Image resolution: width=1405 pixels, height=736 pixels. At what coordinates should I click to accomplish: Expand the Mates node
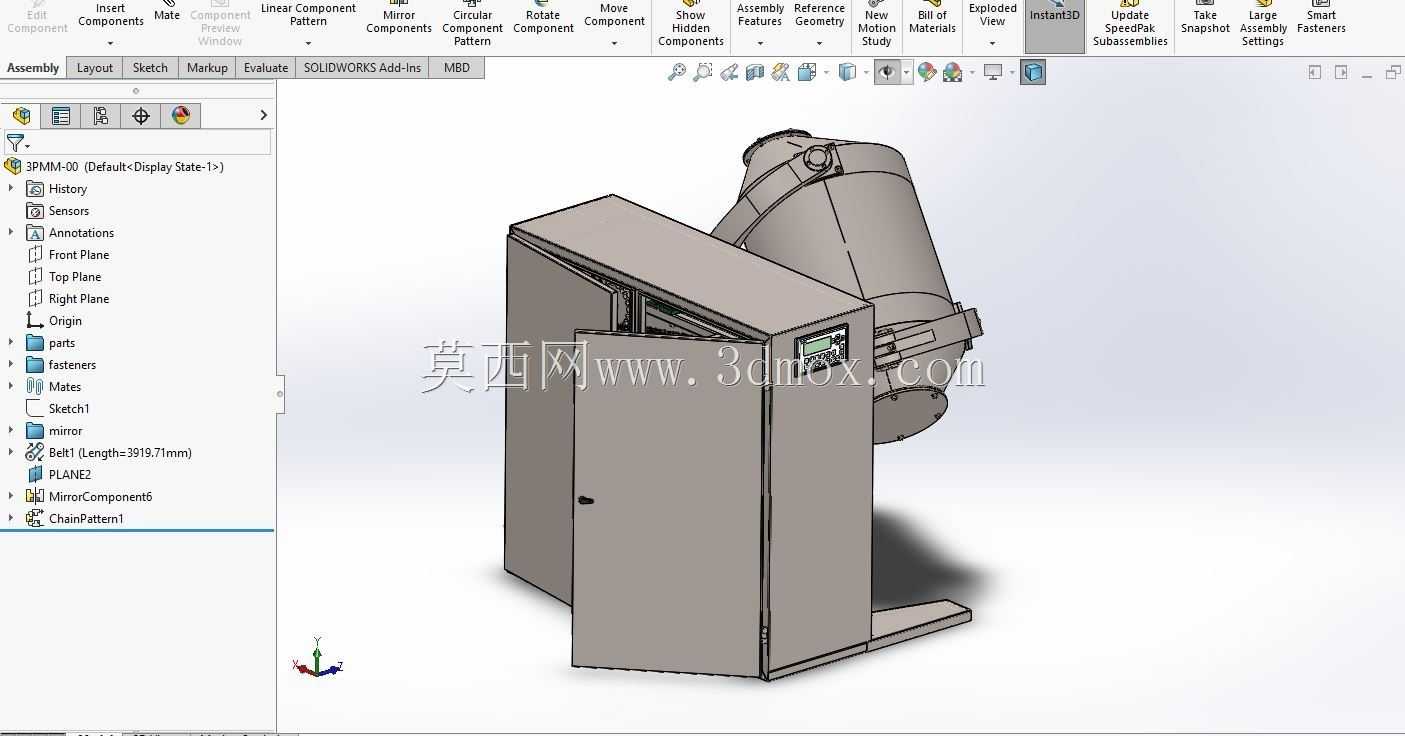[11, 386]
